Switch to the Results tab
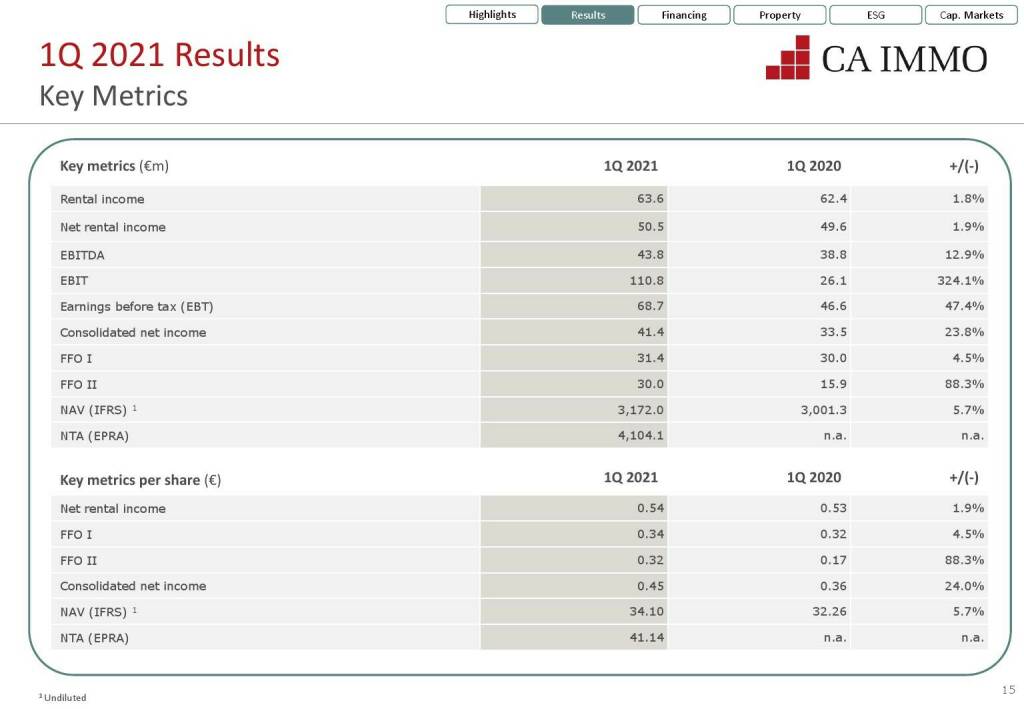Screen dimensions: 1024x709 tap(588, 15)
